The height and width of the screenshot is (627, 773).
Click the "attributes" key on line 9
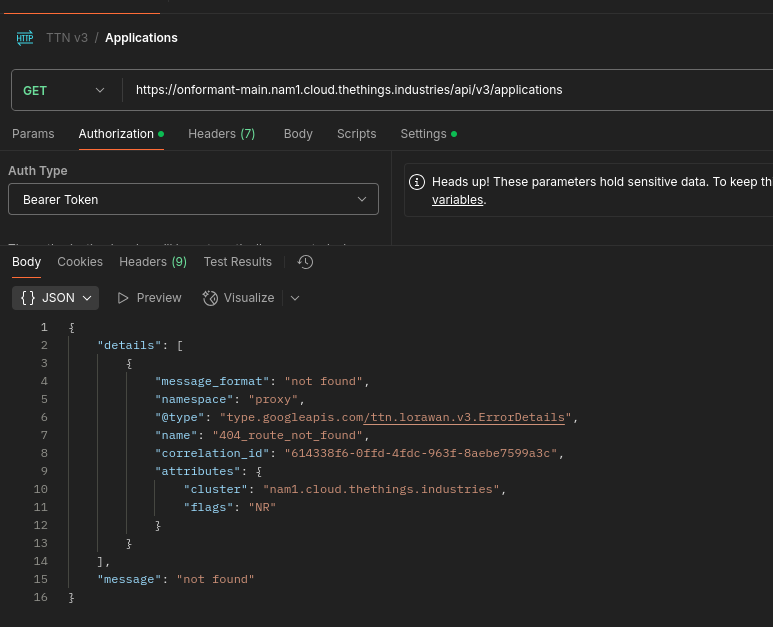click(x=198, y=471)
